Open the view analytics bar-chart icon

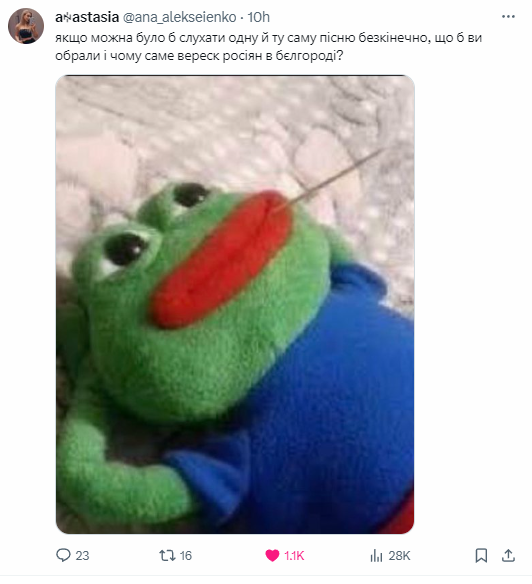point(376,556)
